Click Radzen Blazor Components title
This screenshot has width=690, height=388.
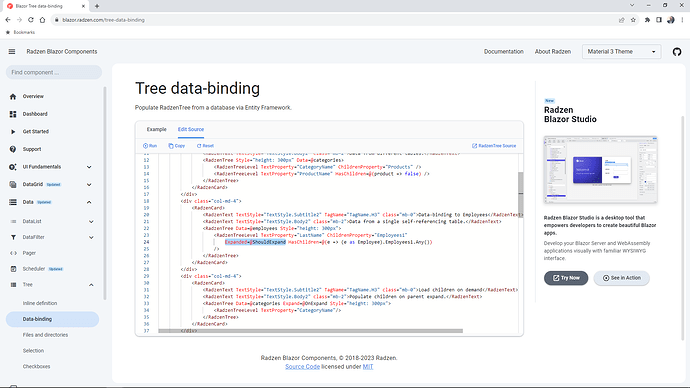coord(62,51)
